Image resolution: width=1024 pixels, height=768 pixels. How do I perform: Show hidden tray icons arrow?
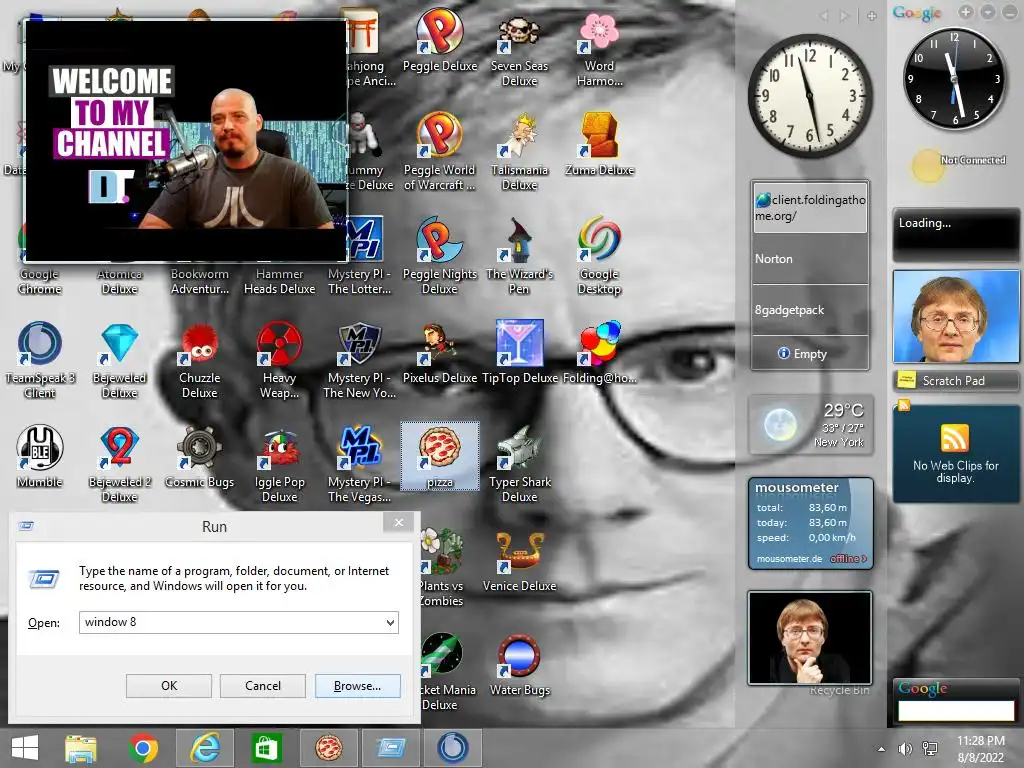(882, 749)
